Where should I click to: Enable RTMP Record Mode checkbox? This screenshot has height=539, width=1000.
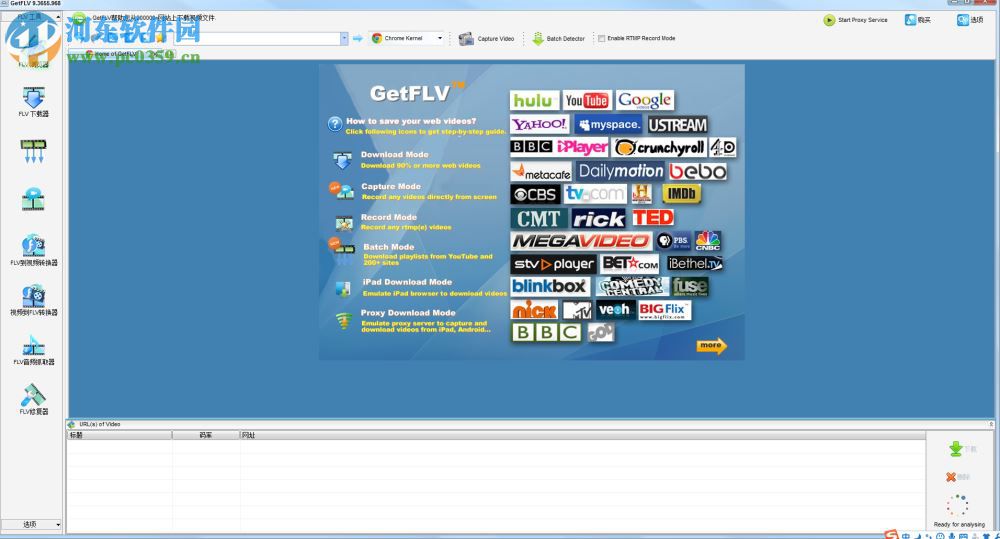click(601, 38)
